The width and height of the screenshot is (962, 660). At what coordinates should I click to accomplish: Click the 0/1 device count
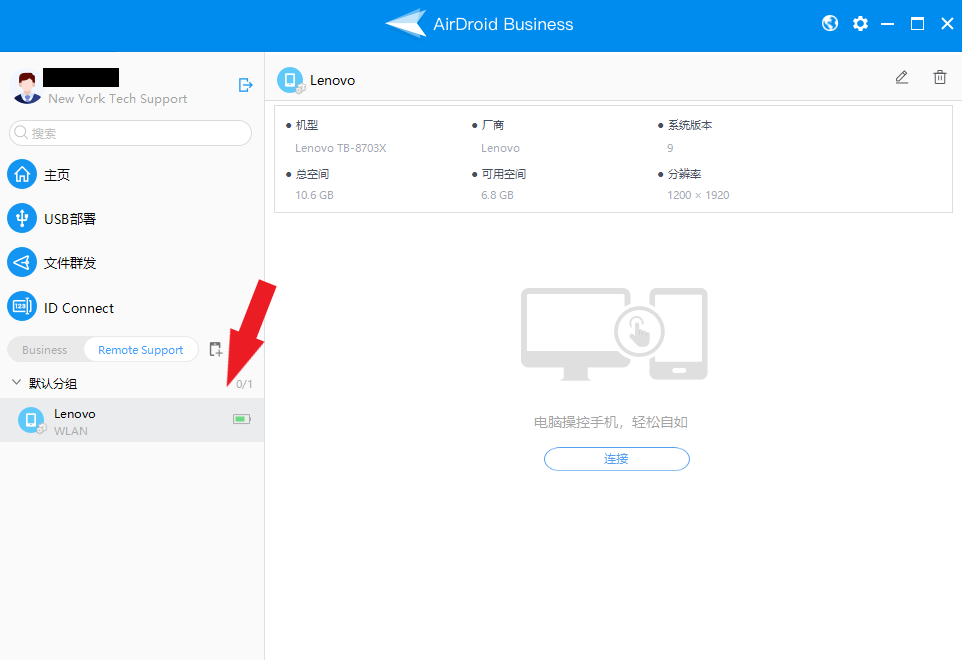244,384
